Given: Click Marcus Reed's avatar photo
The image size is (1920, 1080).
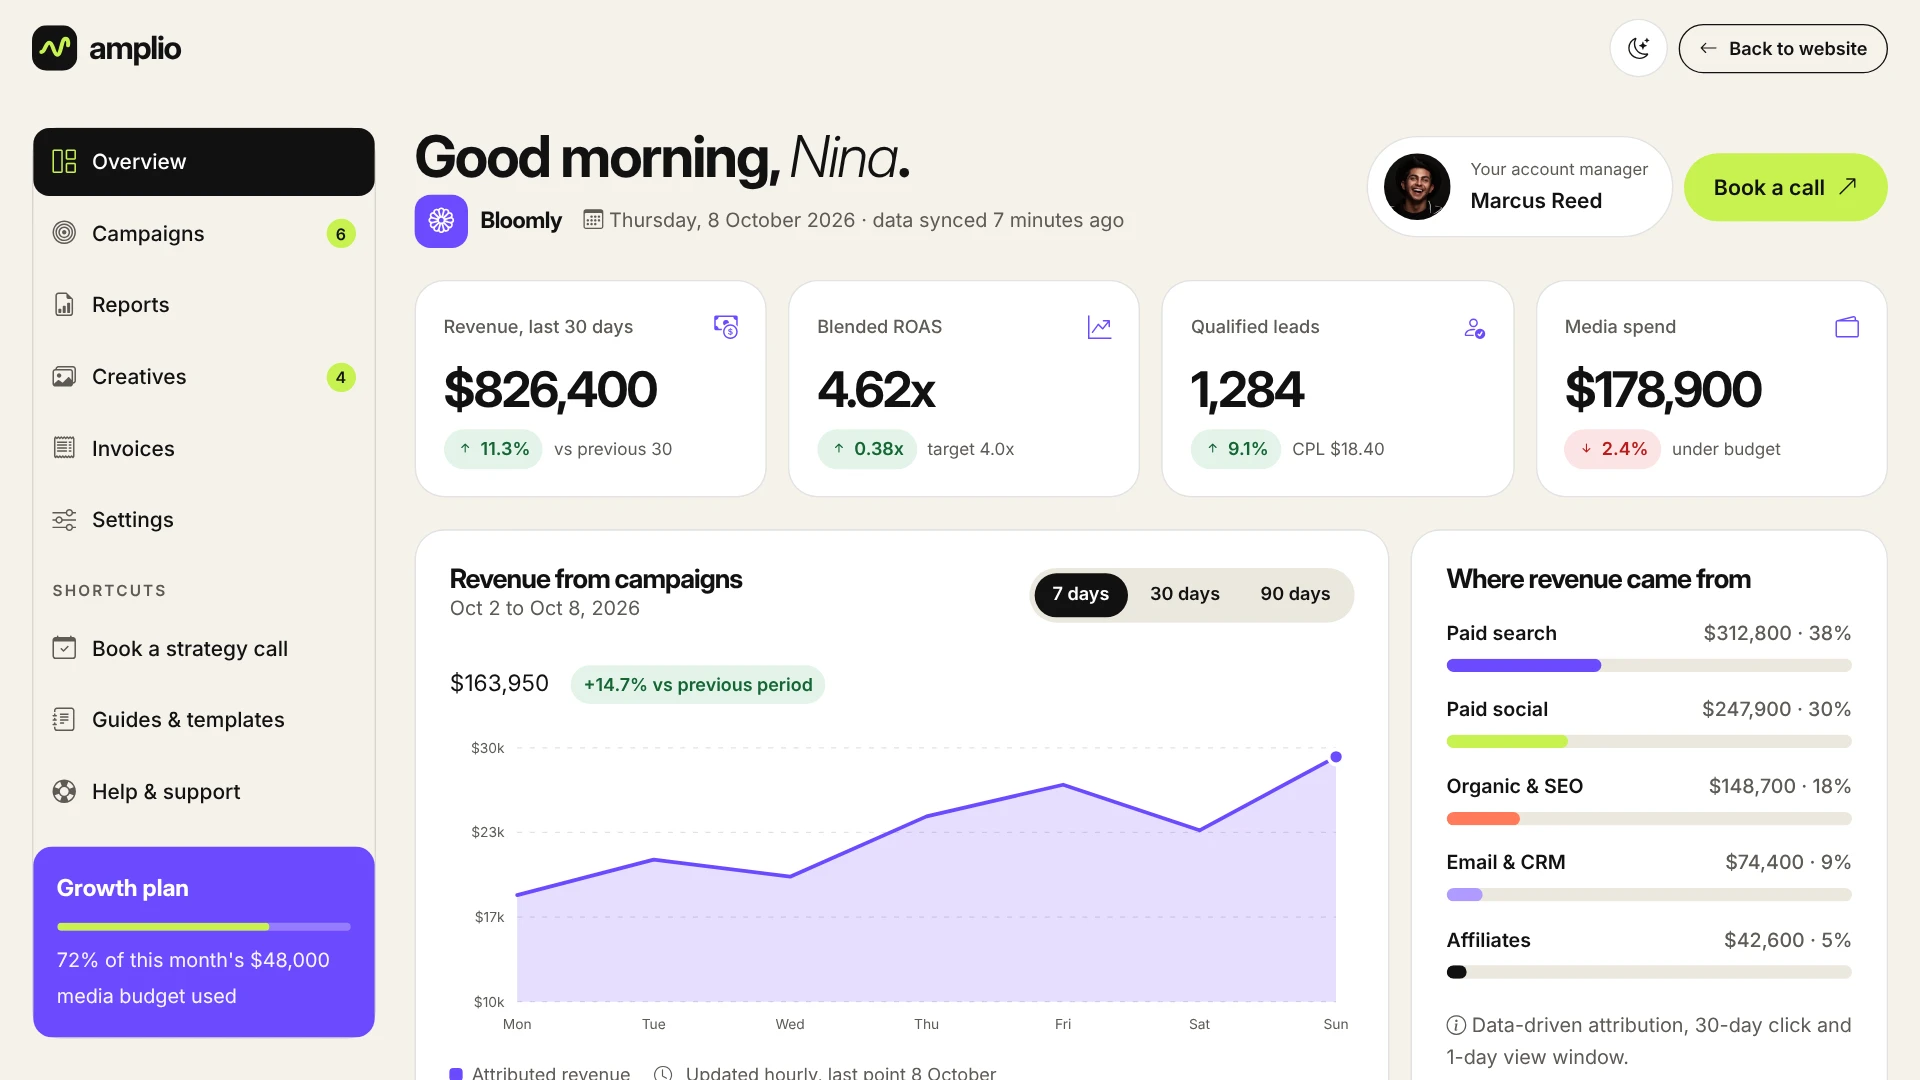Looking at the screenshot, I should [x=1417, y=187].
